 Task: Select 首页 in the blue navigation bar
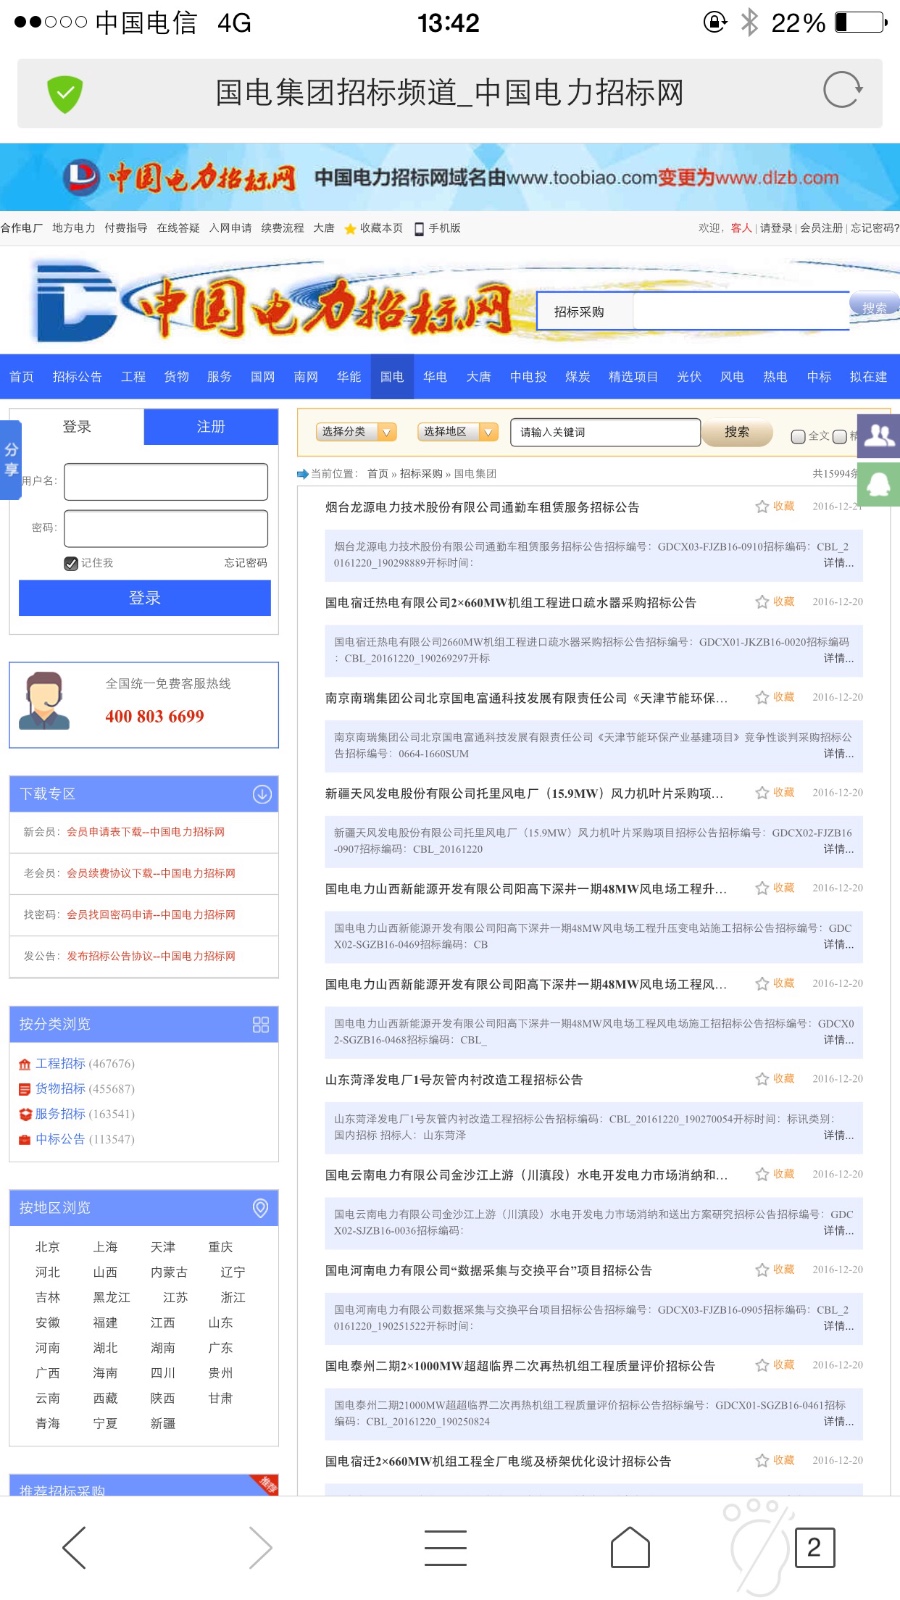point(22,377)
